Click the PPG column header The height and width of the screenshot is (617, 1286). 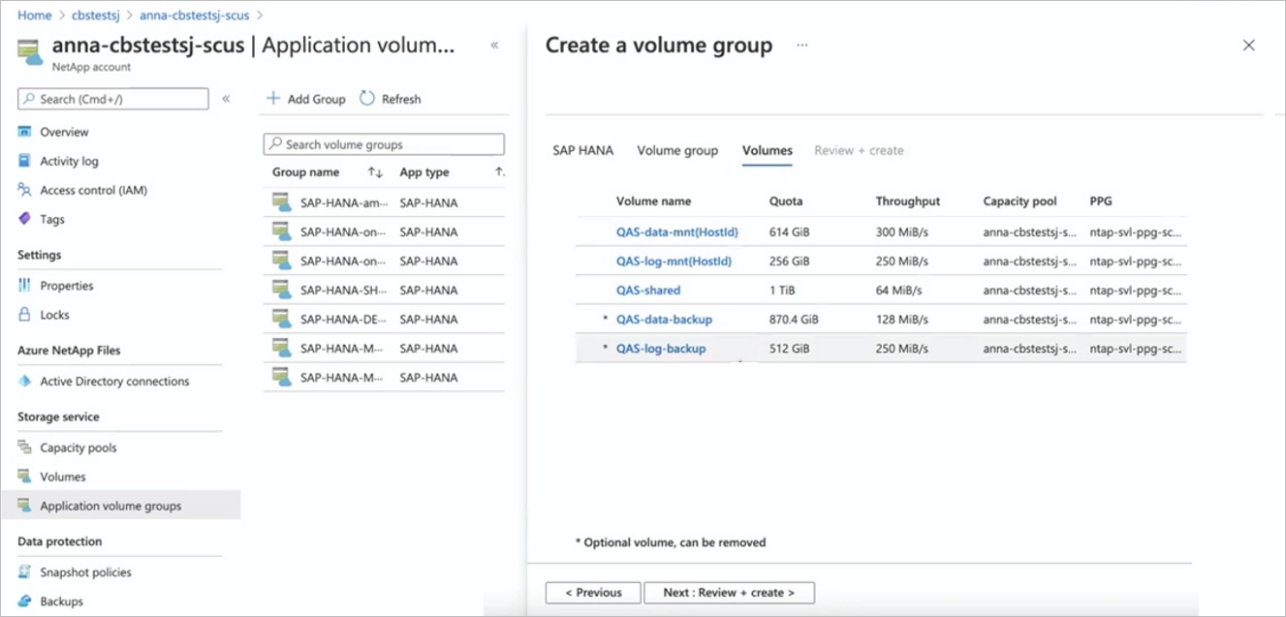click(x=1100, y=201)
